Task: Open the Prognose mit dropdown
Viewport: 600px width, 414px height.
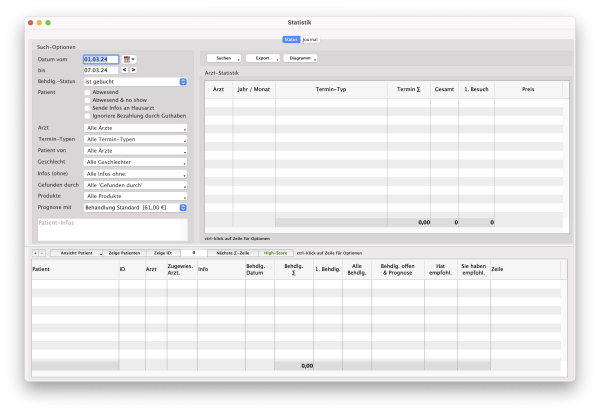Action: (x=136, y=207)
